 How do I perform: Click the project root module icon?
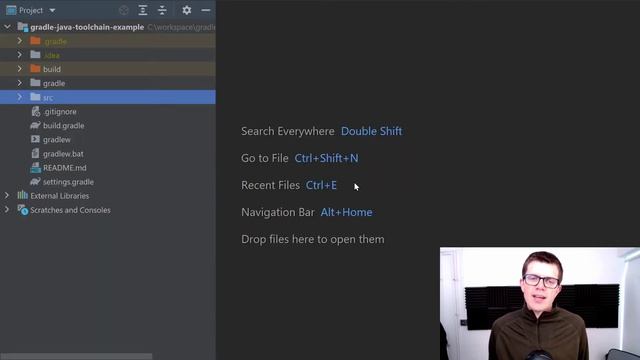click(22, 27)
